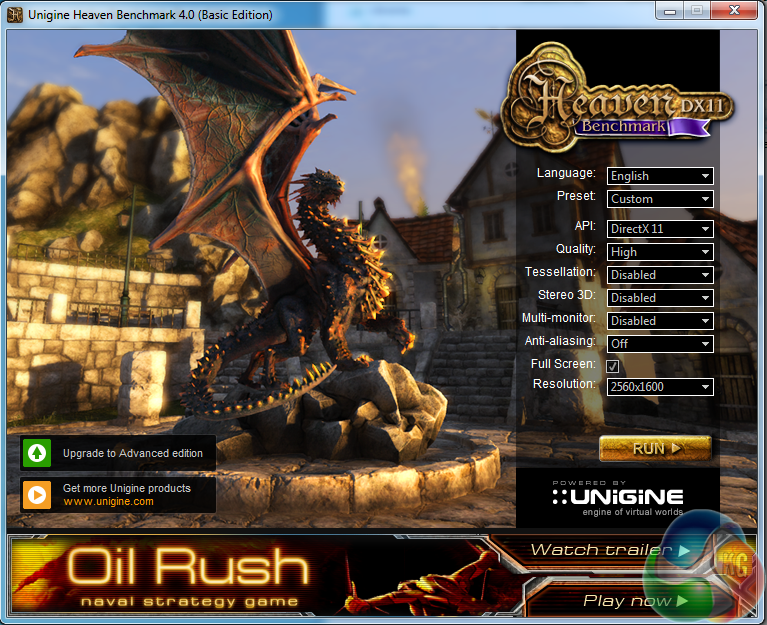This screenshot has width=767, height=625.
Task: Expand the Stereo 3D dropdown
Action: tap(660, 298)
